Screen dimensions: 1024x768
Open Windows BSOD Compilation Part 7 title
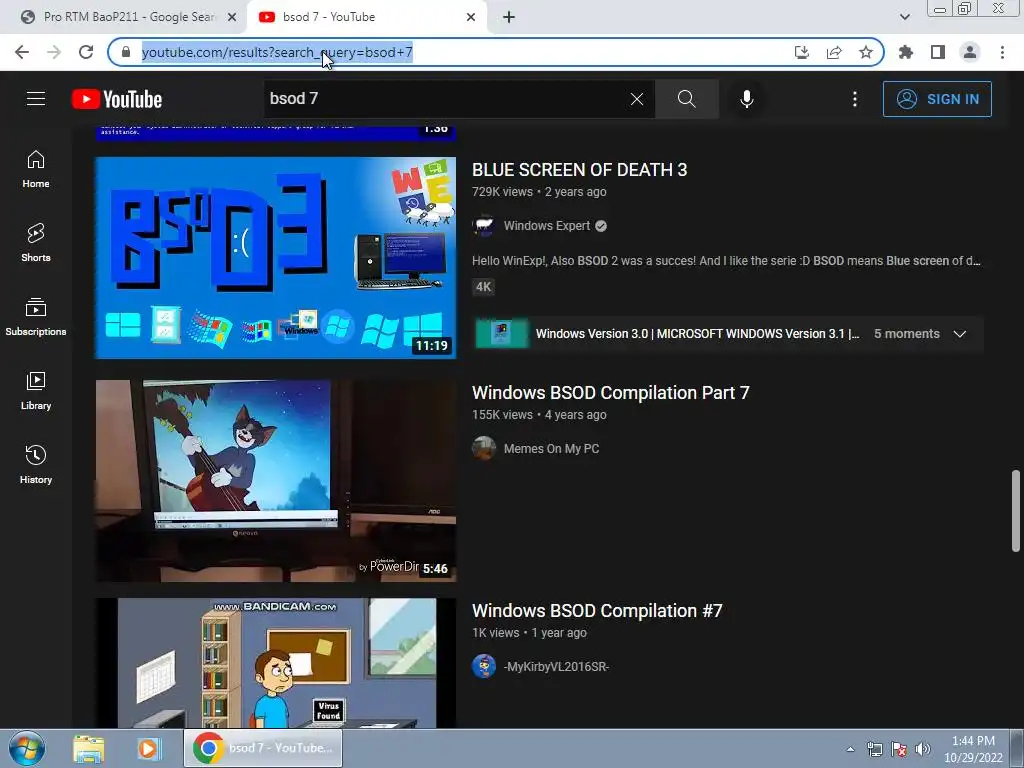(611, 392)
